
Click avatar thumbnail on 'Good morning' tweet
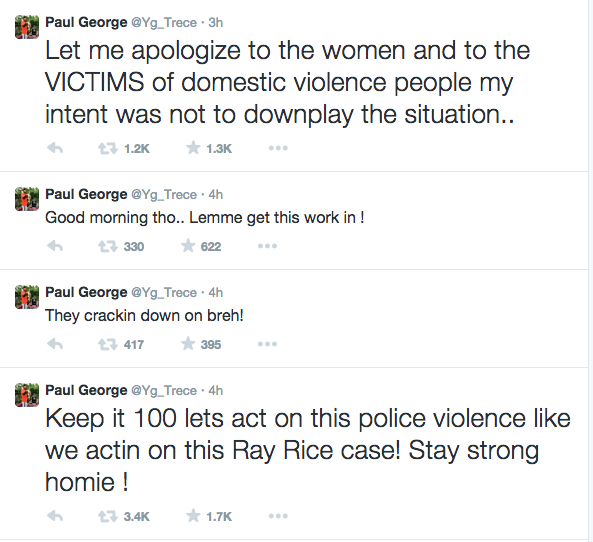point(27,199)
